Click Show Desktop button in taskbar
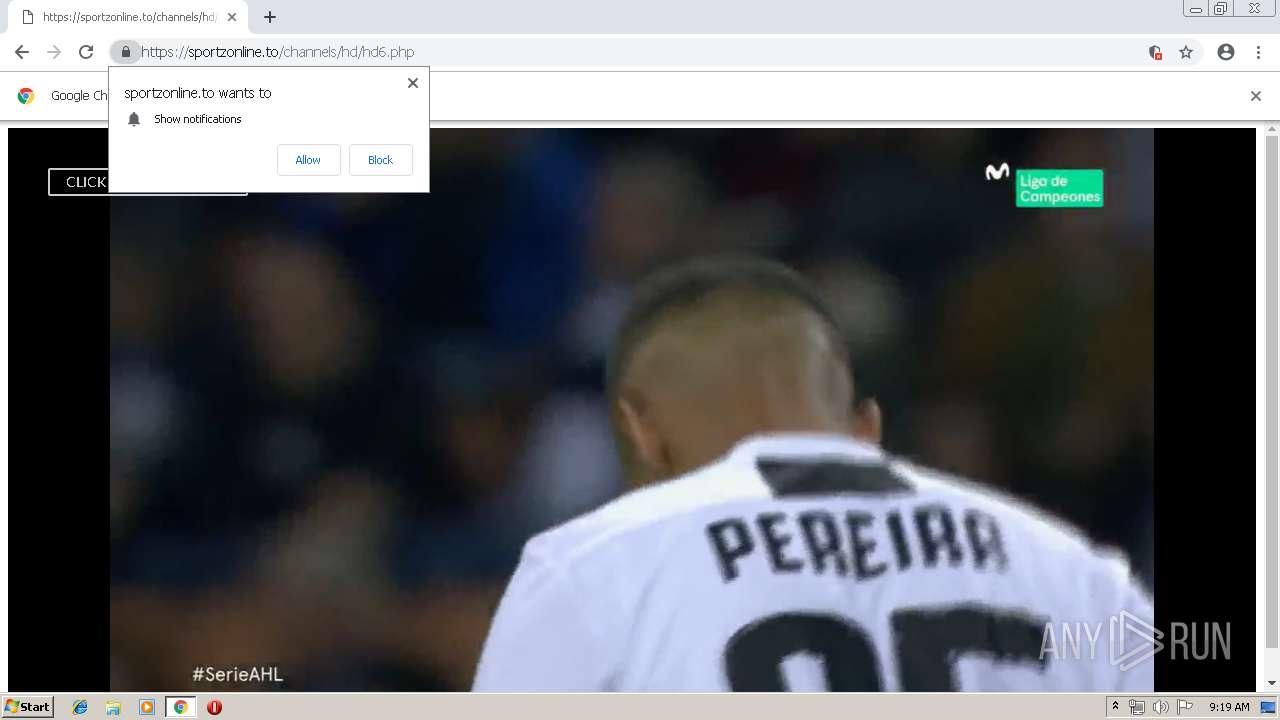Screen dimensions: 1280x720 coord(1268,707)
